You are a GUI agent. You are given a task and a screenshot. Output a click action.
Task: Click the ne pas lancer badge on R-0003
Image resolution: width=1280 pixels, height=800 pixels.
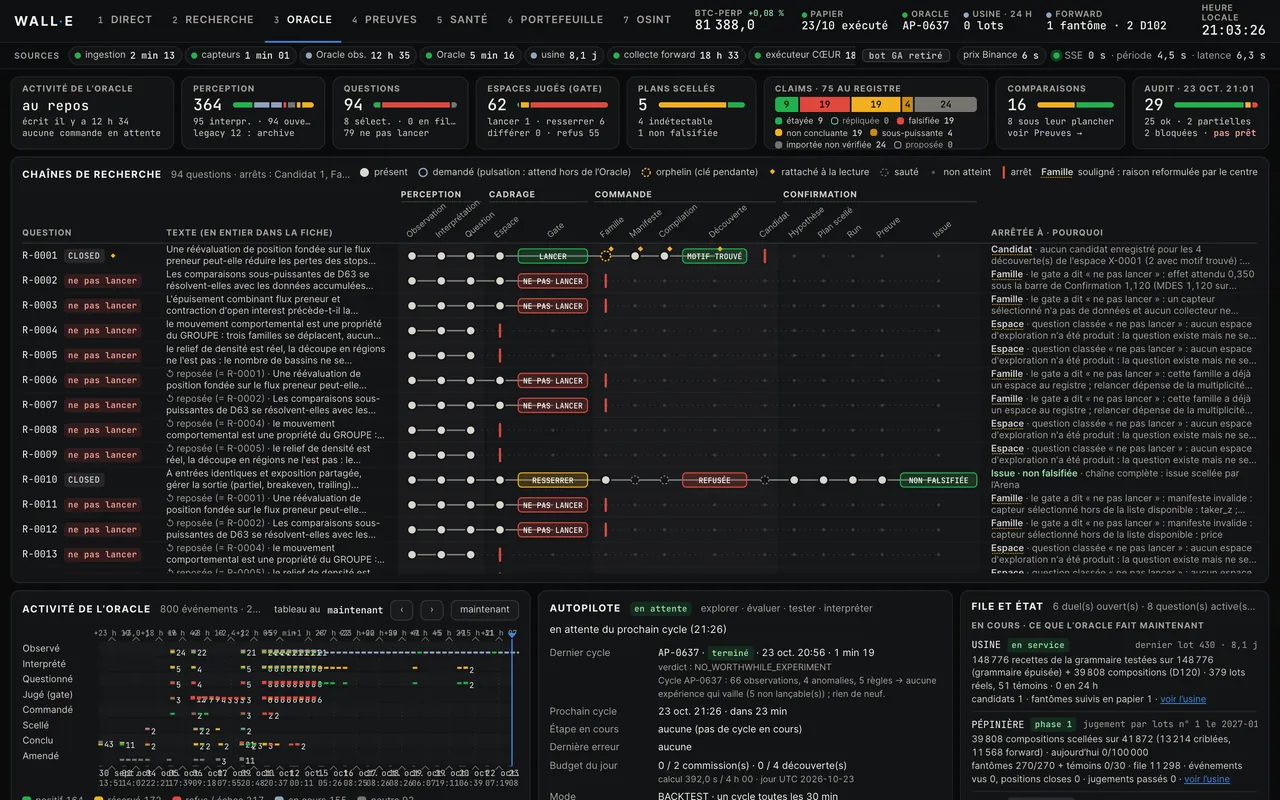coord(102,306)
